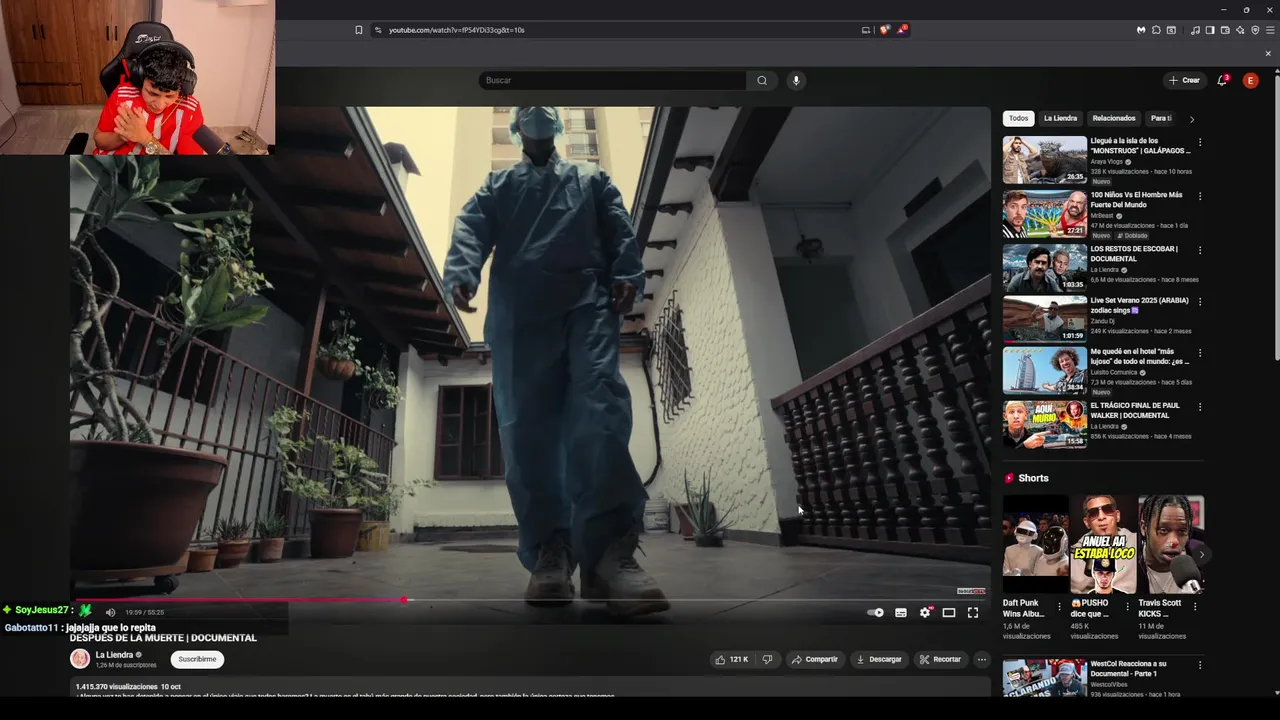Viewport: 1280px width, 720px height.
Task: Open Brave Rewards triangle icon
Action: pyautogui.click(x=901, y=30)
